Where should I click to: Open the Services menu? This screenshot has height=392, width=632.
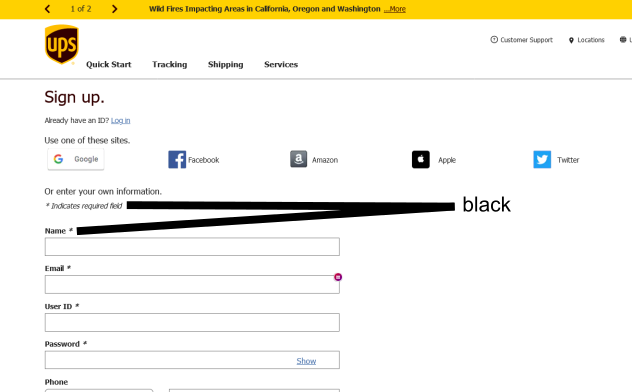[x=281, y=64]
